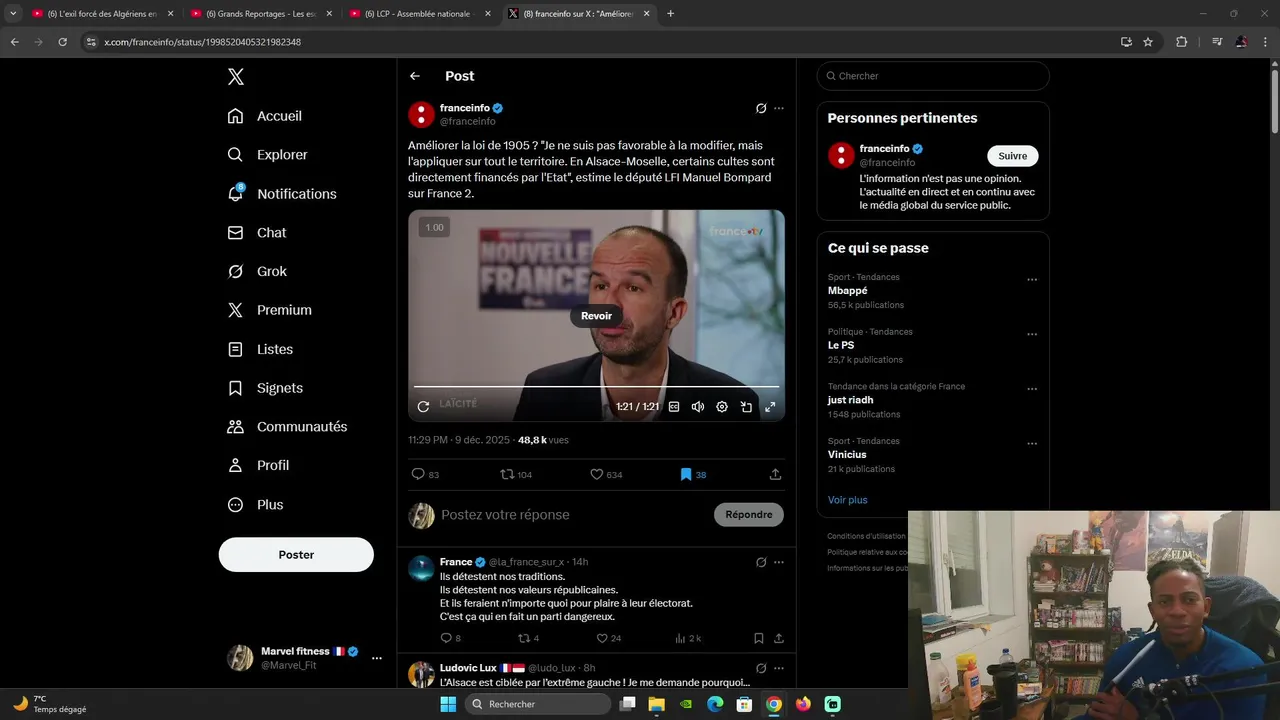Go back with Post arrow

coord(415,76)
